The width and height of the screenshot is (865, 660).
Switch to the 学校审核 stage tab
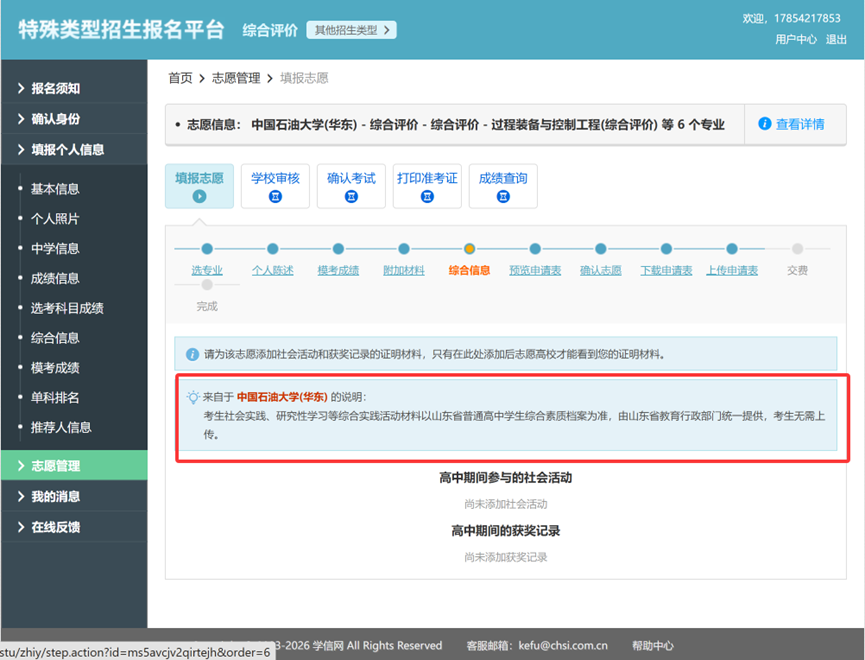point(275,186)
